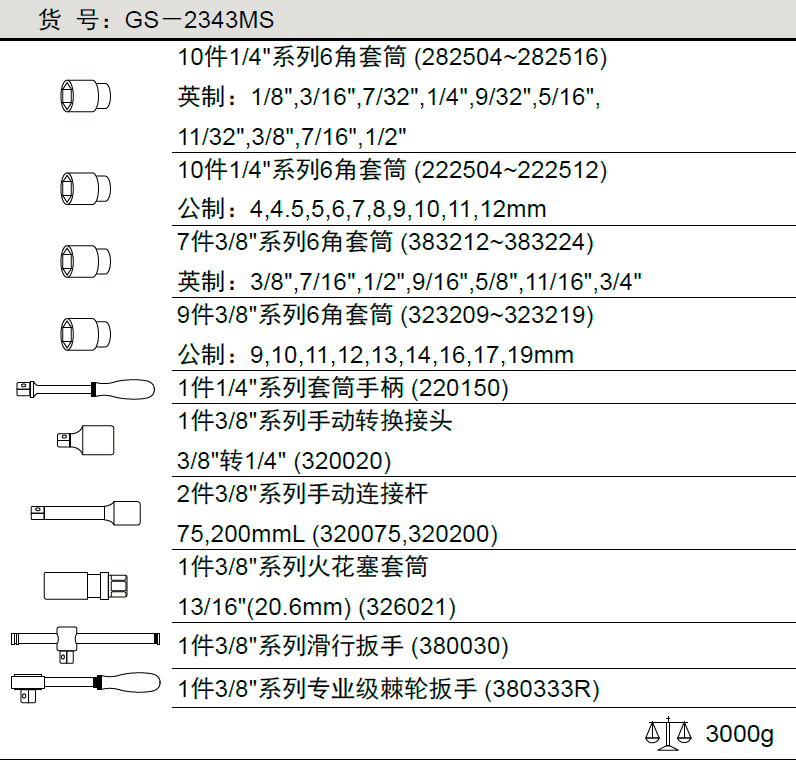Select the socket icon beside the 323209~323219 row
Viewport: 796px width, 764px height.
(85, 330)
